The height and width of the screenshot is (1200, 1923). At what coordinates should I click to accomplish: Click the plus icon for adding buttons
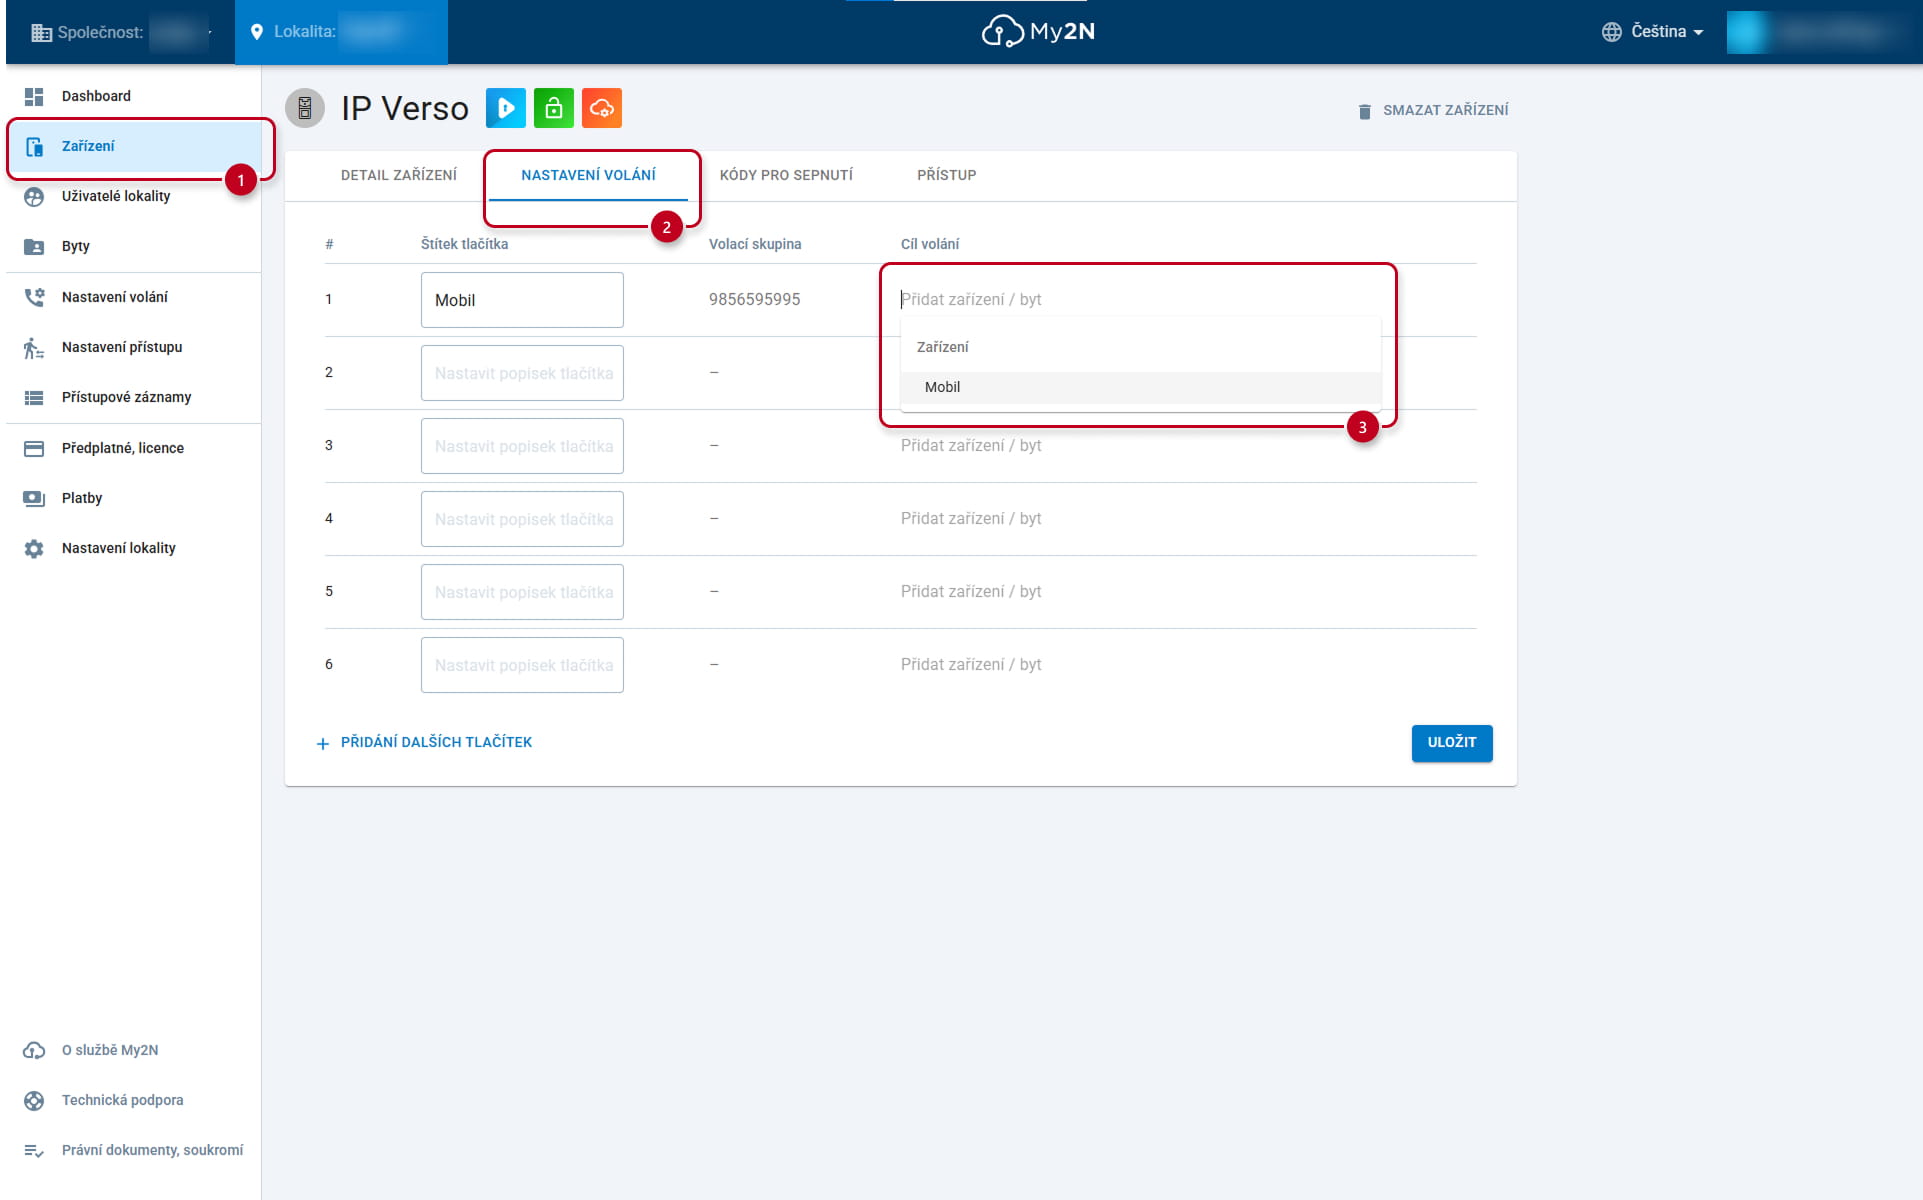(x=323, y=743)
